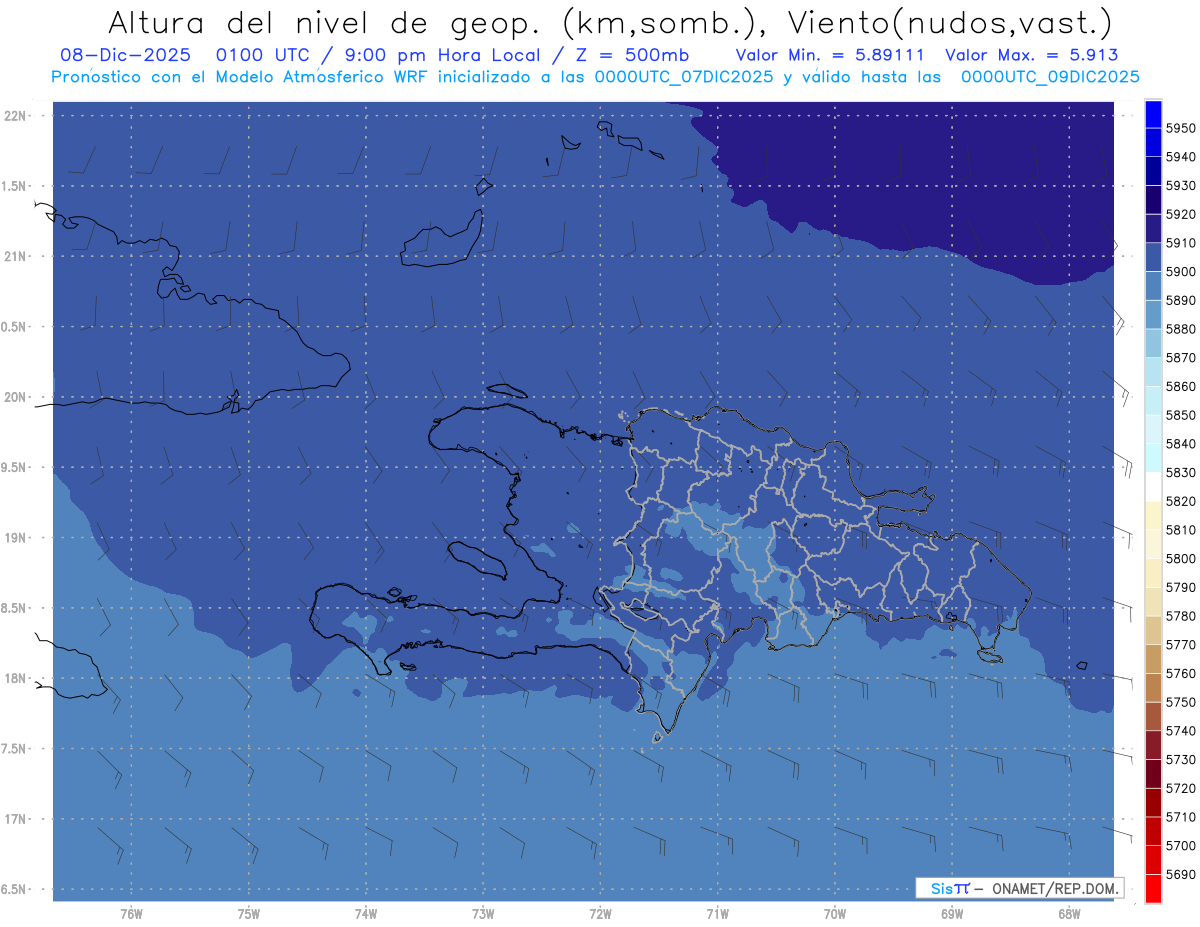This screenshot has height=927, width=1200.
Task: Click the colorbar segment between 5900 and 5910
Action: tap(1153, 257)
